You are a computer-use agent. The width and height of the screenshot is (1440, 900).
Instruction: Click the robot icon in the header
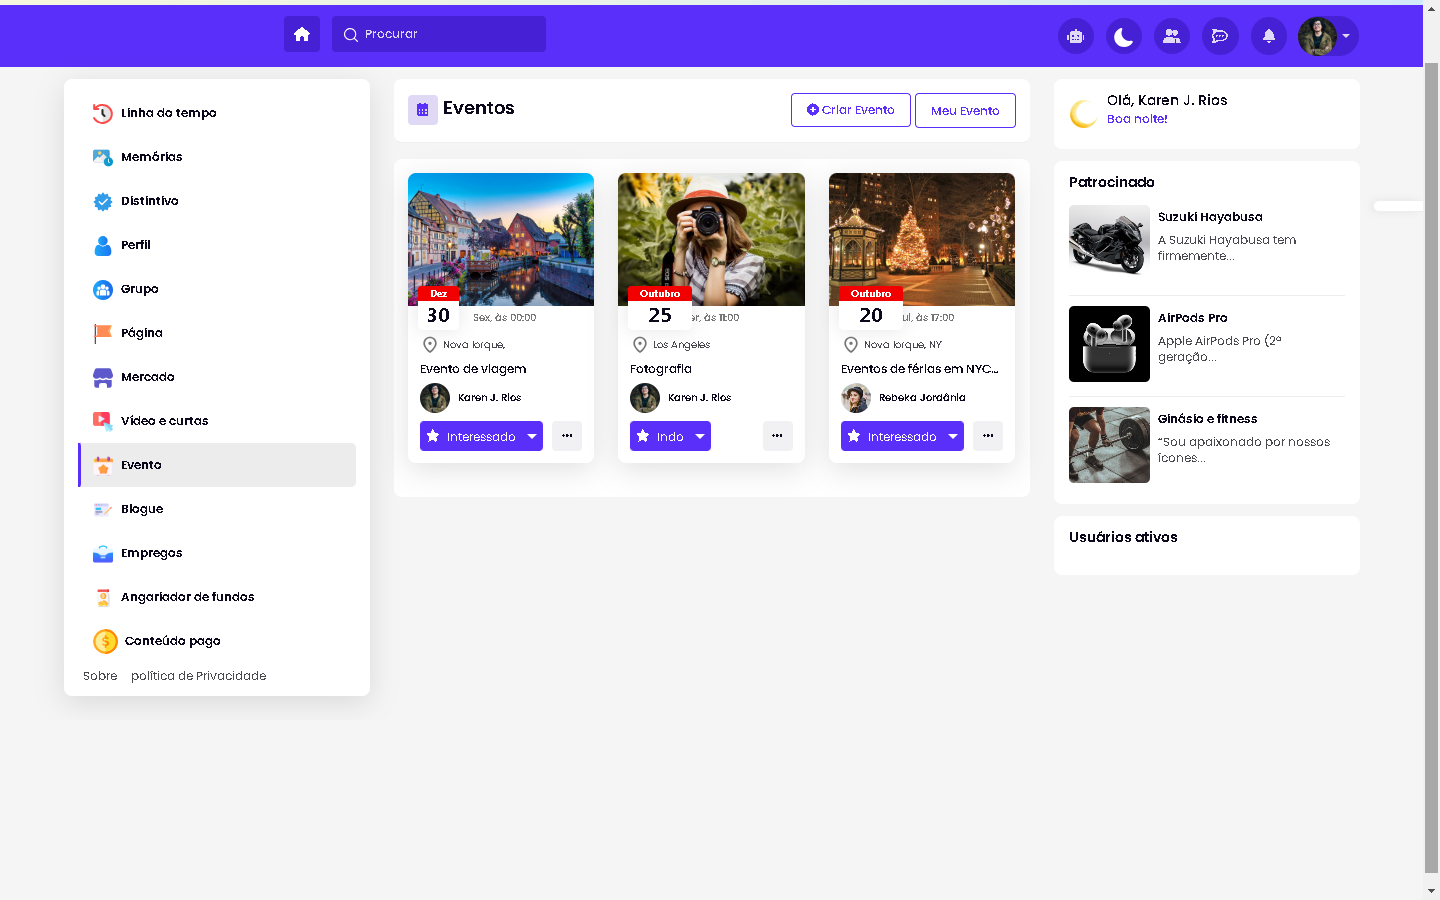pos(1075,36)
